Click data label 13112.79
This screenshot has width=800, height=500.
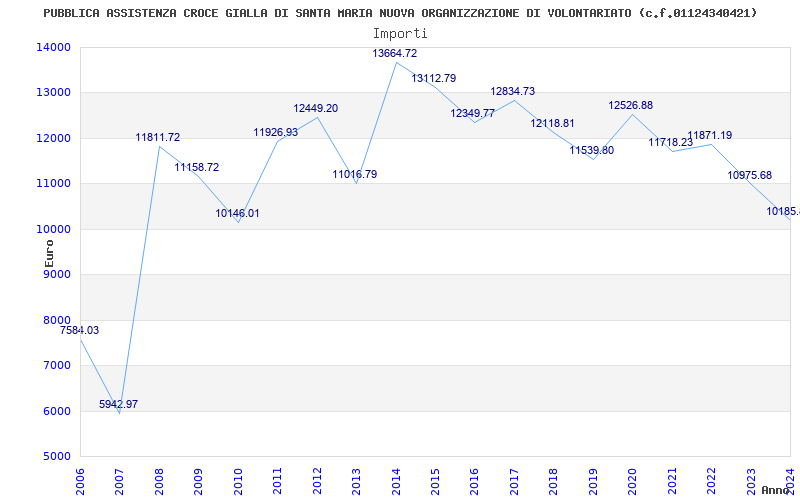[x=434, y=78]
